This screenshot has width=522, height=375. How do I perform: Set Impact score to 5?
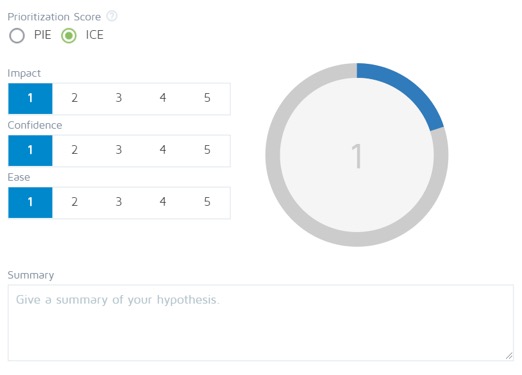point(207,99)
